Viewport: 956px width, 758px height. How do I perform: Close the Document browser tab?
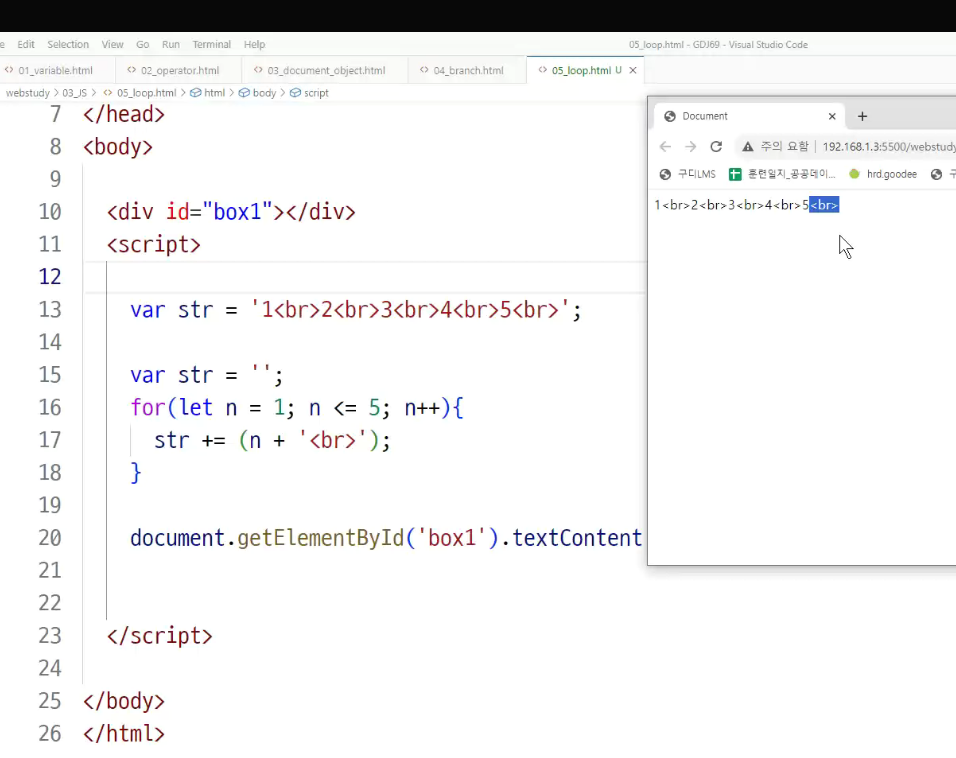(x=832, y=116)
